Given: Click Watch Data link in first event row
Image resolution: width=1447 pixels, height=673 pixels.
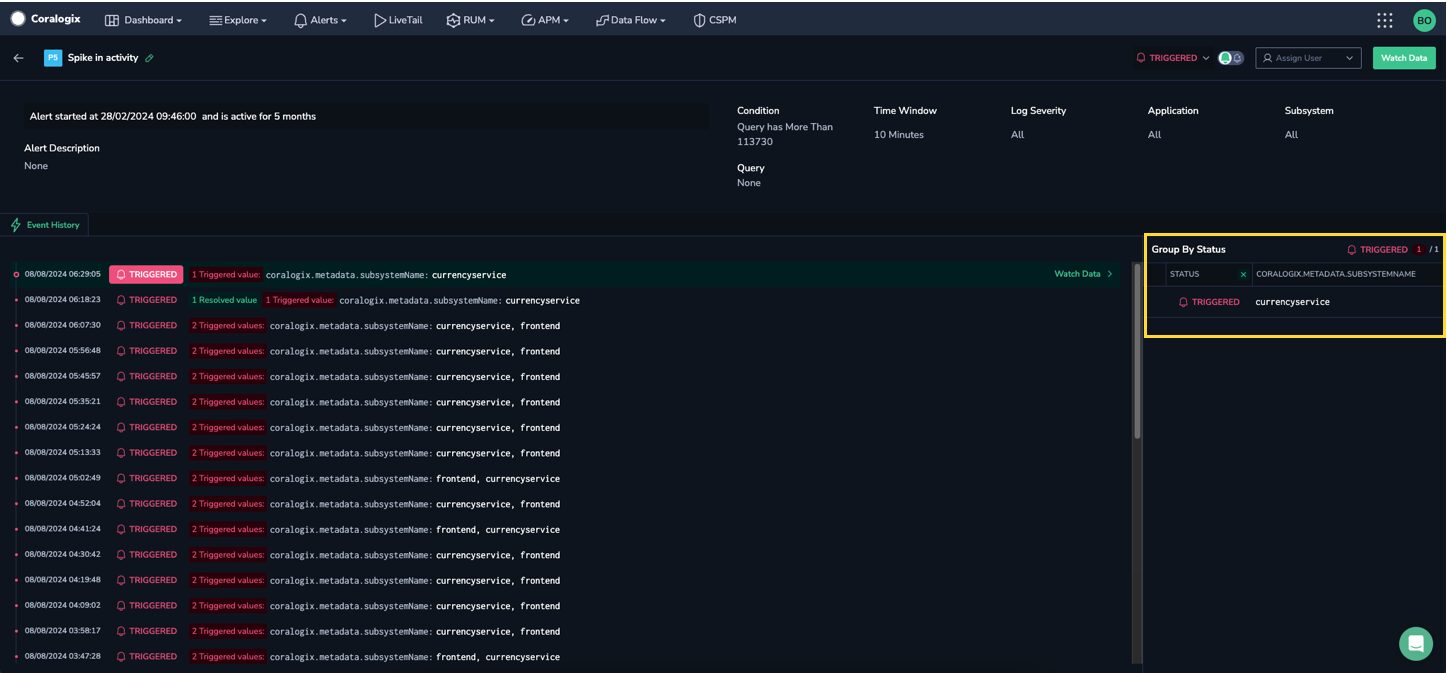Looking at the screenshot, I should tap(1077, 274).
